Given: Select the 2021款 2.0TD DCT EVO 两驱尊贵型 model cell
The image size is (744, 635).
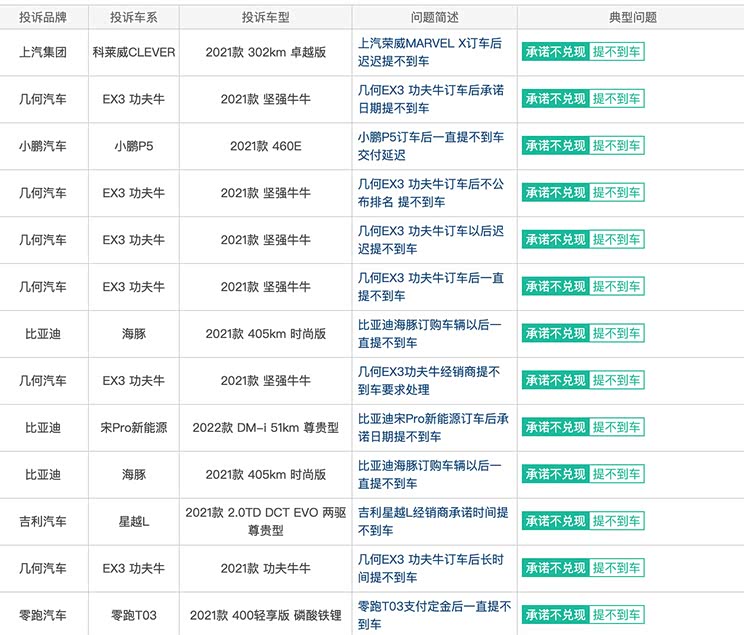Looking at the screenshot, I should coord(265,522).
